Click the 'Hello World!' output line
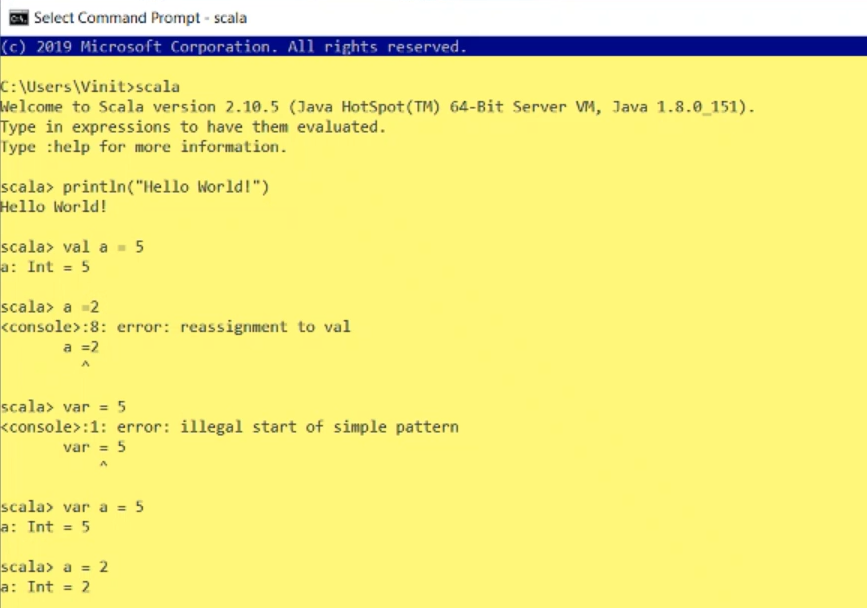Screen dimensions: 867x608 [x=53, y=207]
